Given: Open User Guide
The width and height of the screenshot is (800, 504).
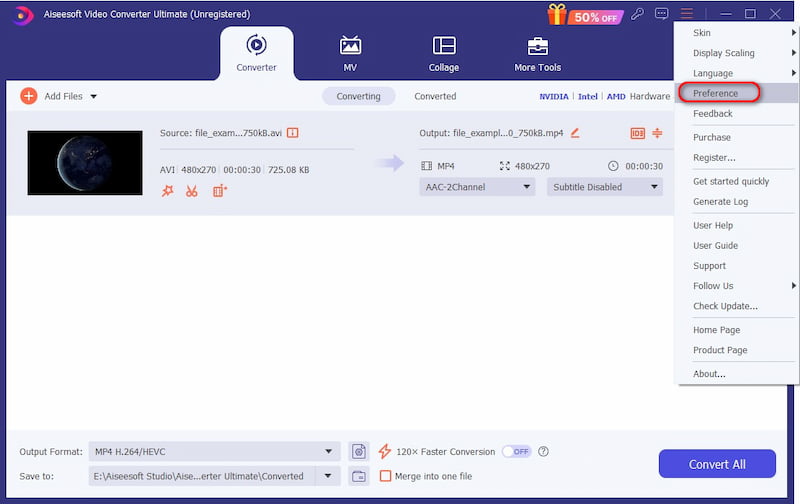Looking at the screenshot, I should [736, 245].
